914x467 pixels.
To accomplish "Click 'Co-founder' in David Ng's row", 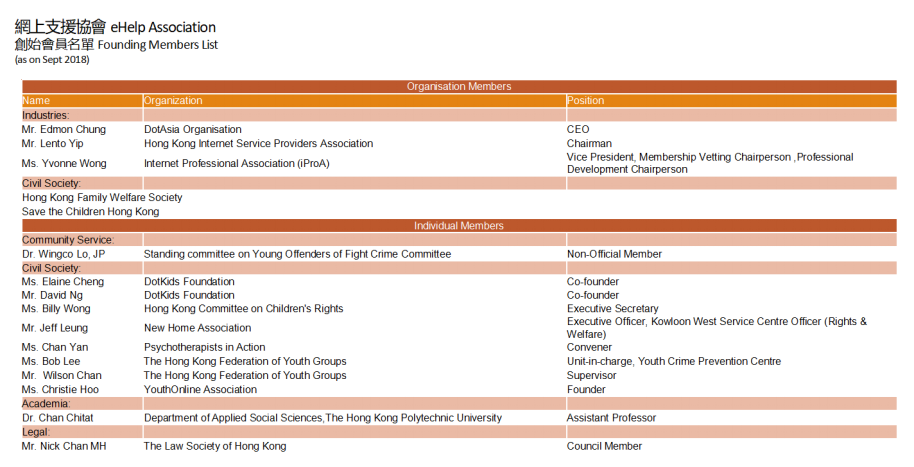I will pos(593,296).
